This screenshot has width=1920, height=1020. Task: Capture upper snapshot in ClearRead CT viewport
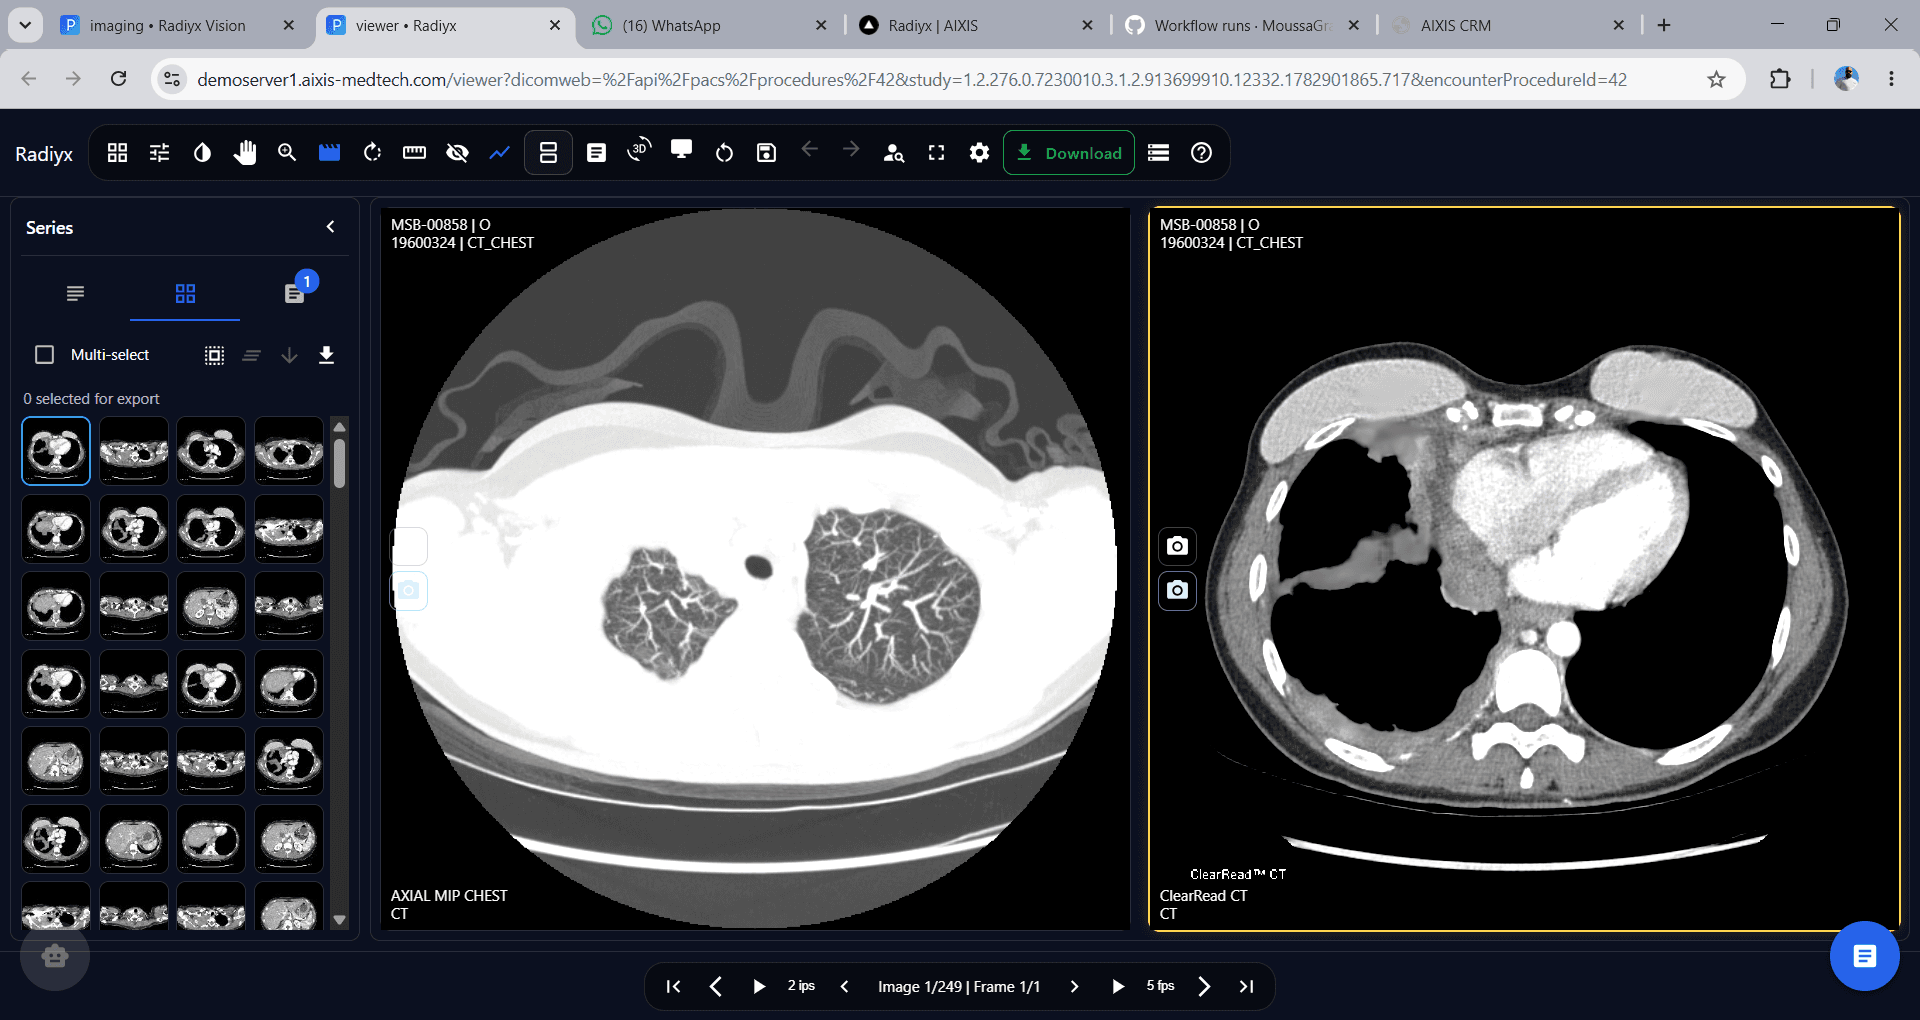(x=1178, y=546)
